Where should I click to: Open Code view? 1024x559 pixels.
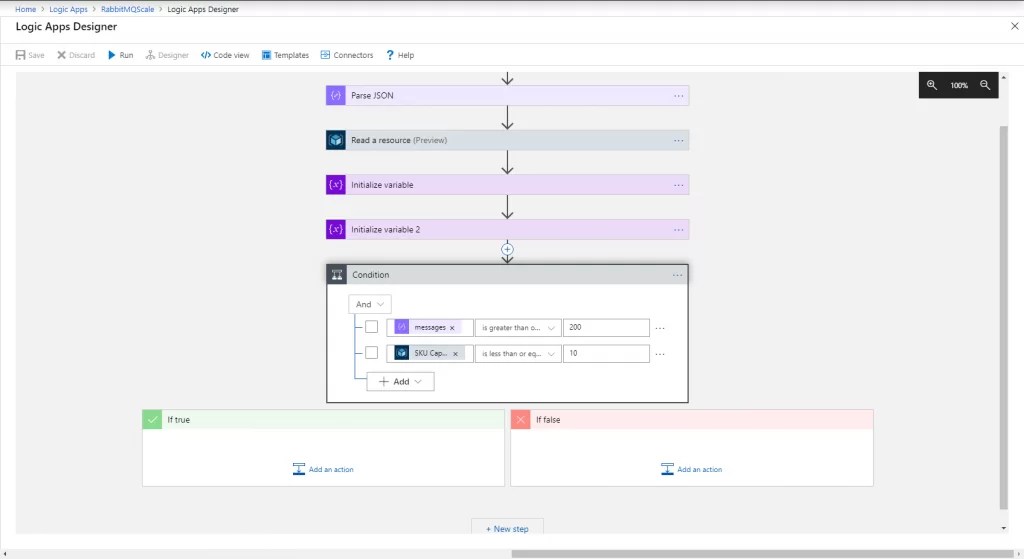225,55
